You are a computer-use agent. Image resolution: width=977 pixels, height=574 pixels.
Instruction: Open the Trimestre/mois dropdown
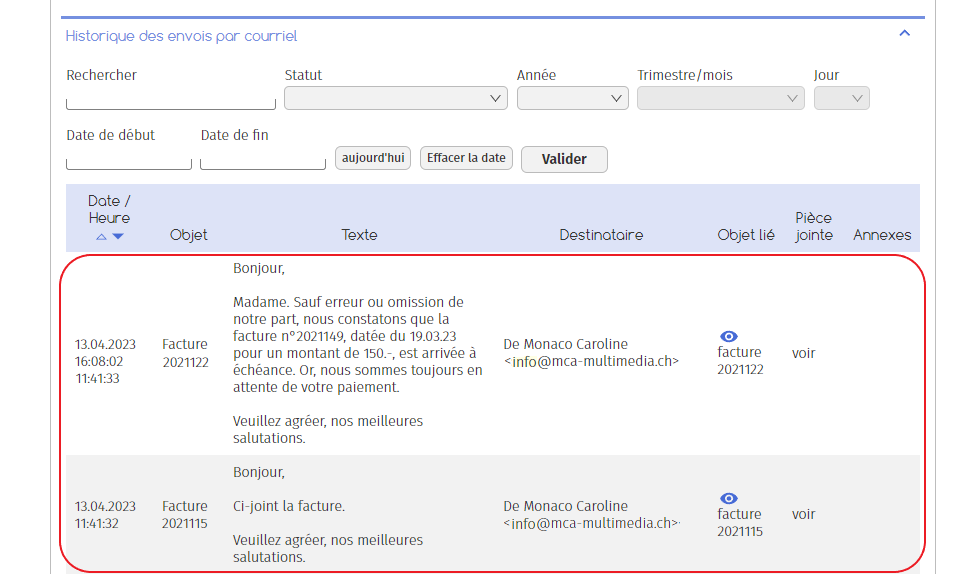(721, 98)
